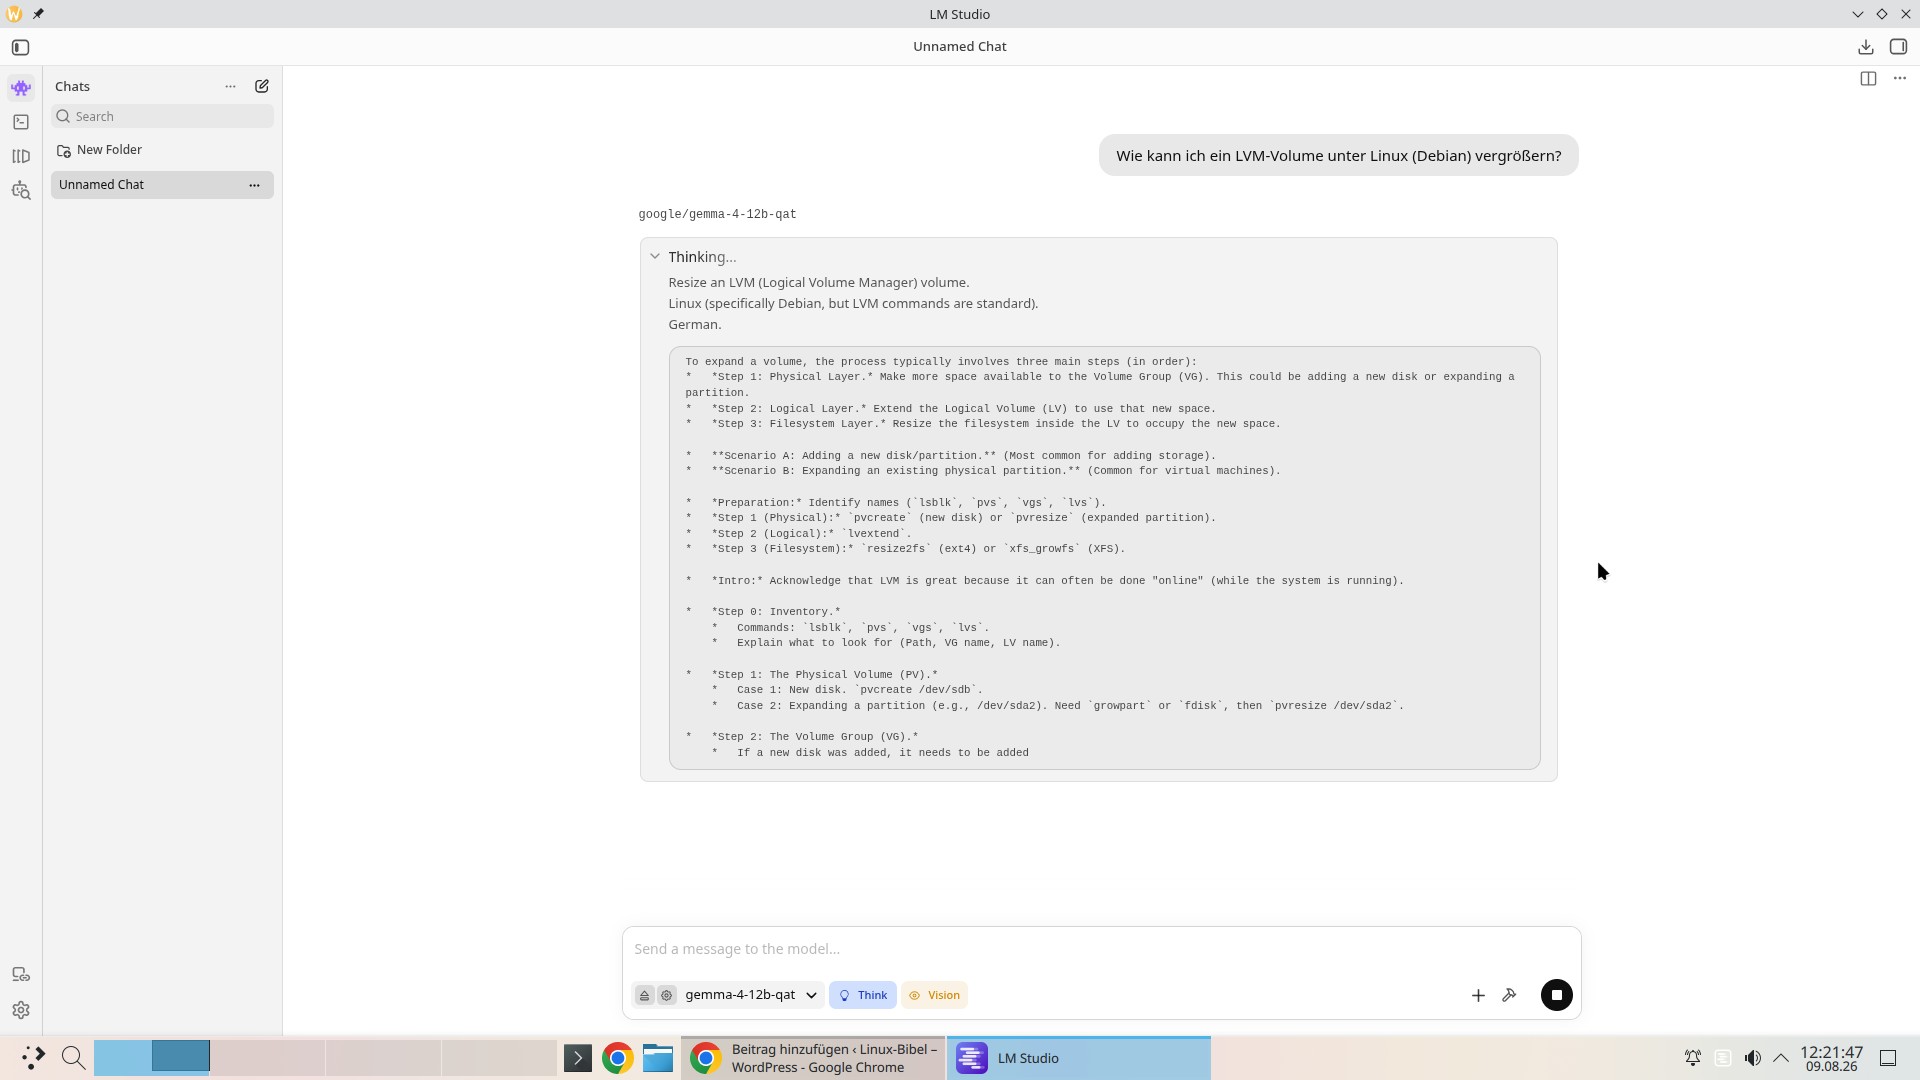This screenshot has height=1080, width=1920.
Task: Open the Chat view in the sidebar
Action: (21, 88)
